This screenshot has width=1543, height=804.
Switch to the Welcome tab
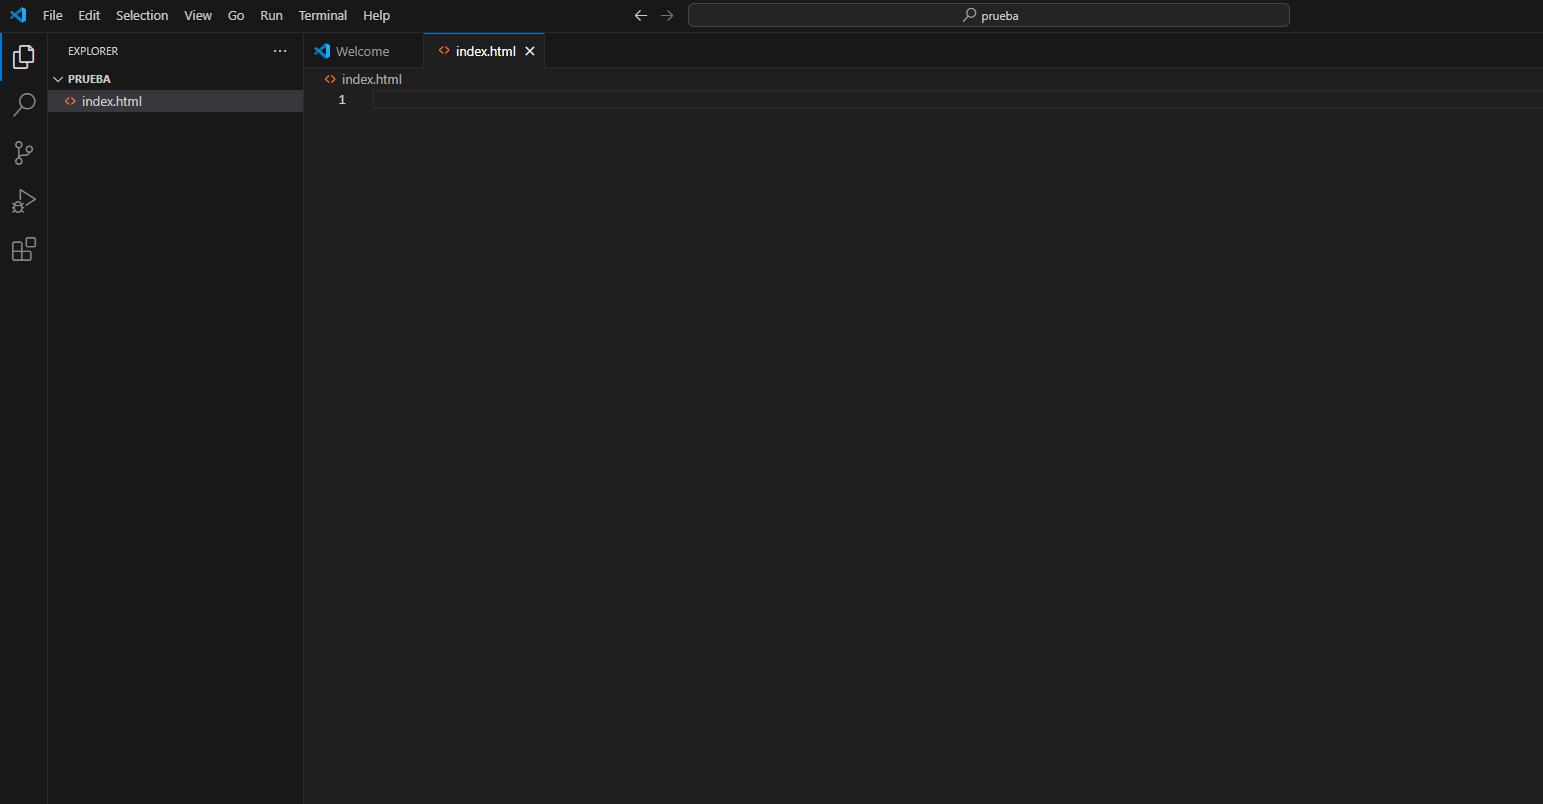click(x=363, y=51)
